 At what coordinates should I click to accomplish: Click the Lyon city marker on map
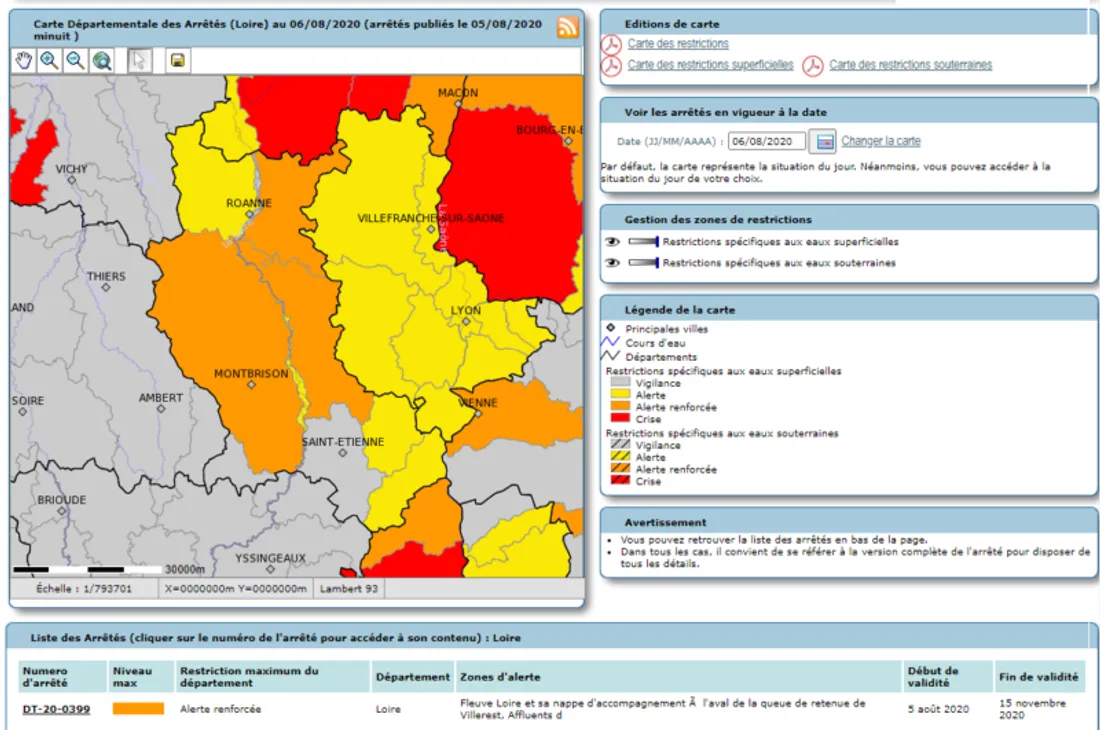465,323
